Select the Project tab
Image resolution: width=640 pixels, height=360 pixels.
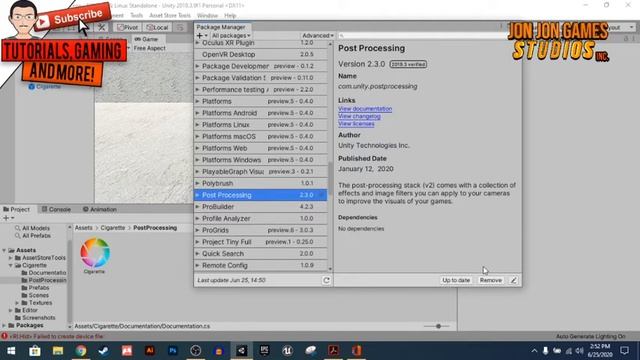[x=16, y=209]
